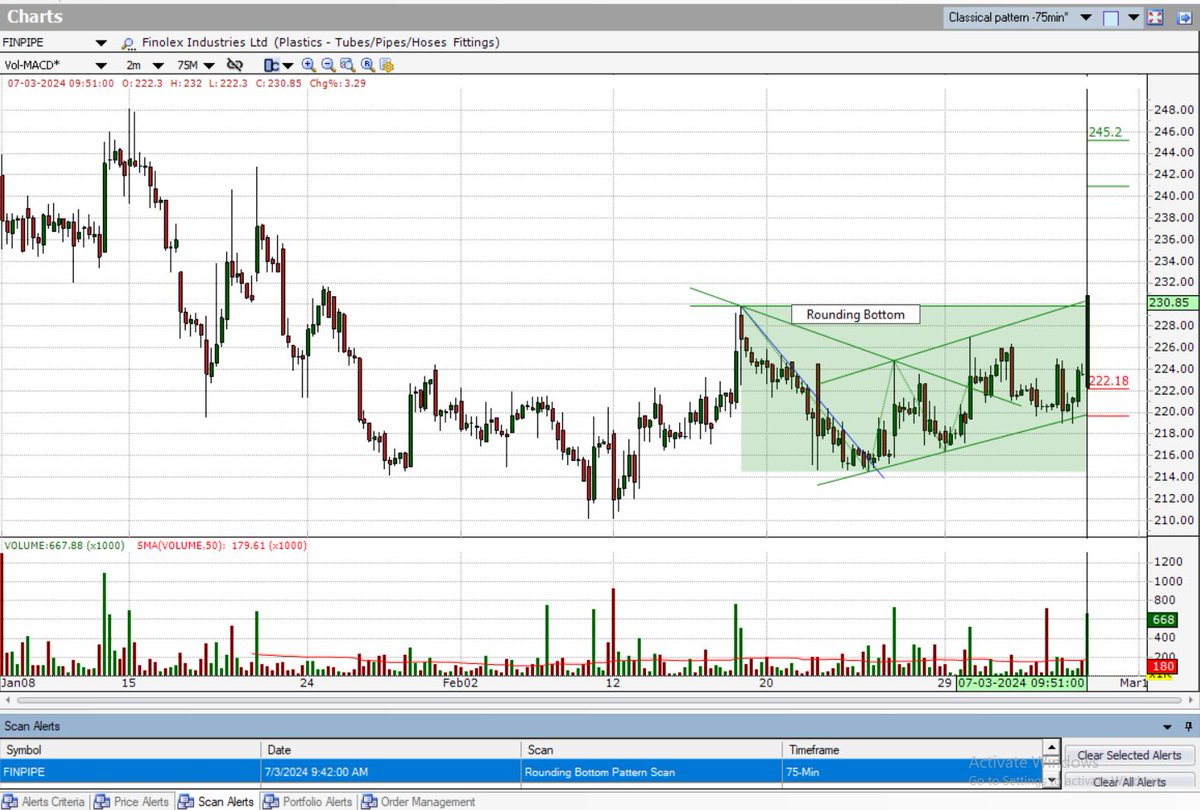
Task: Click Rounding Bottom Pattern Scan cell
Action: (x=651, y=772)
